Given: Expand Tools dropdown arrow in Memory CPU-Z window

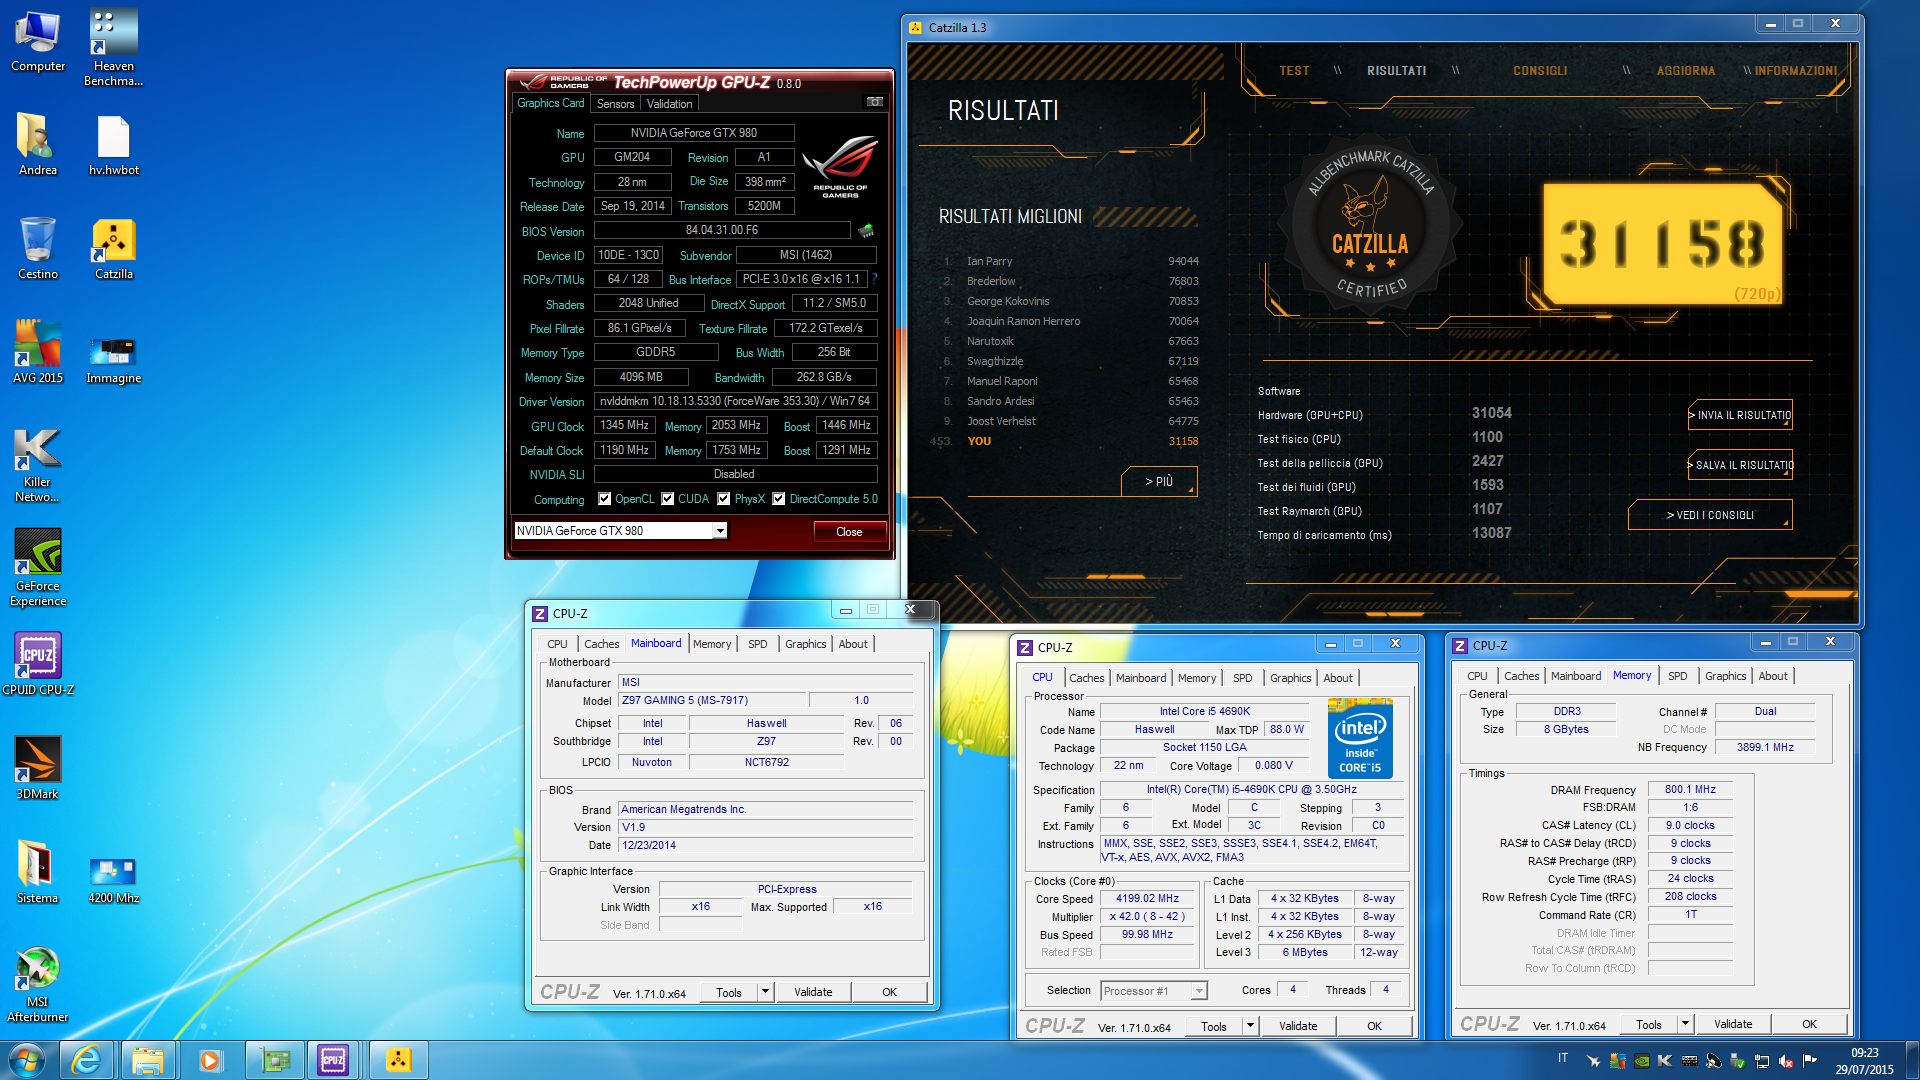Looking at the screenshot, I should [1685, 1023].
